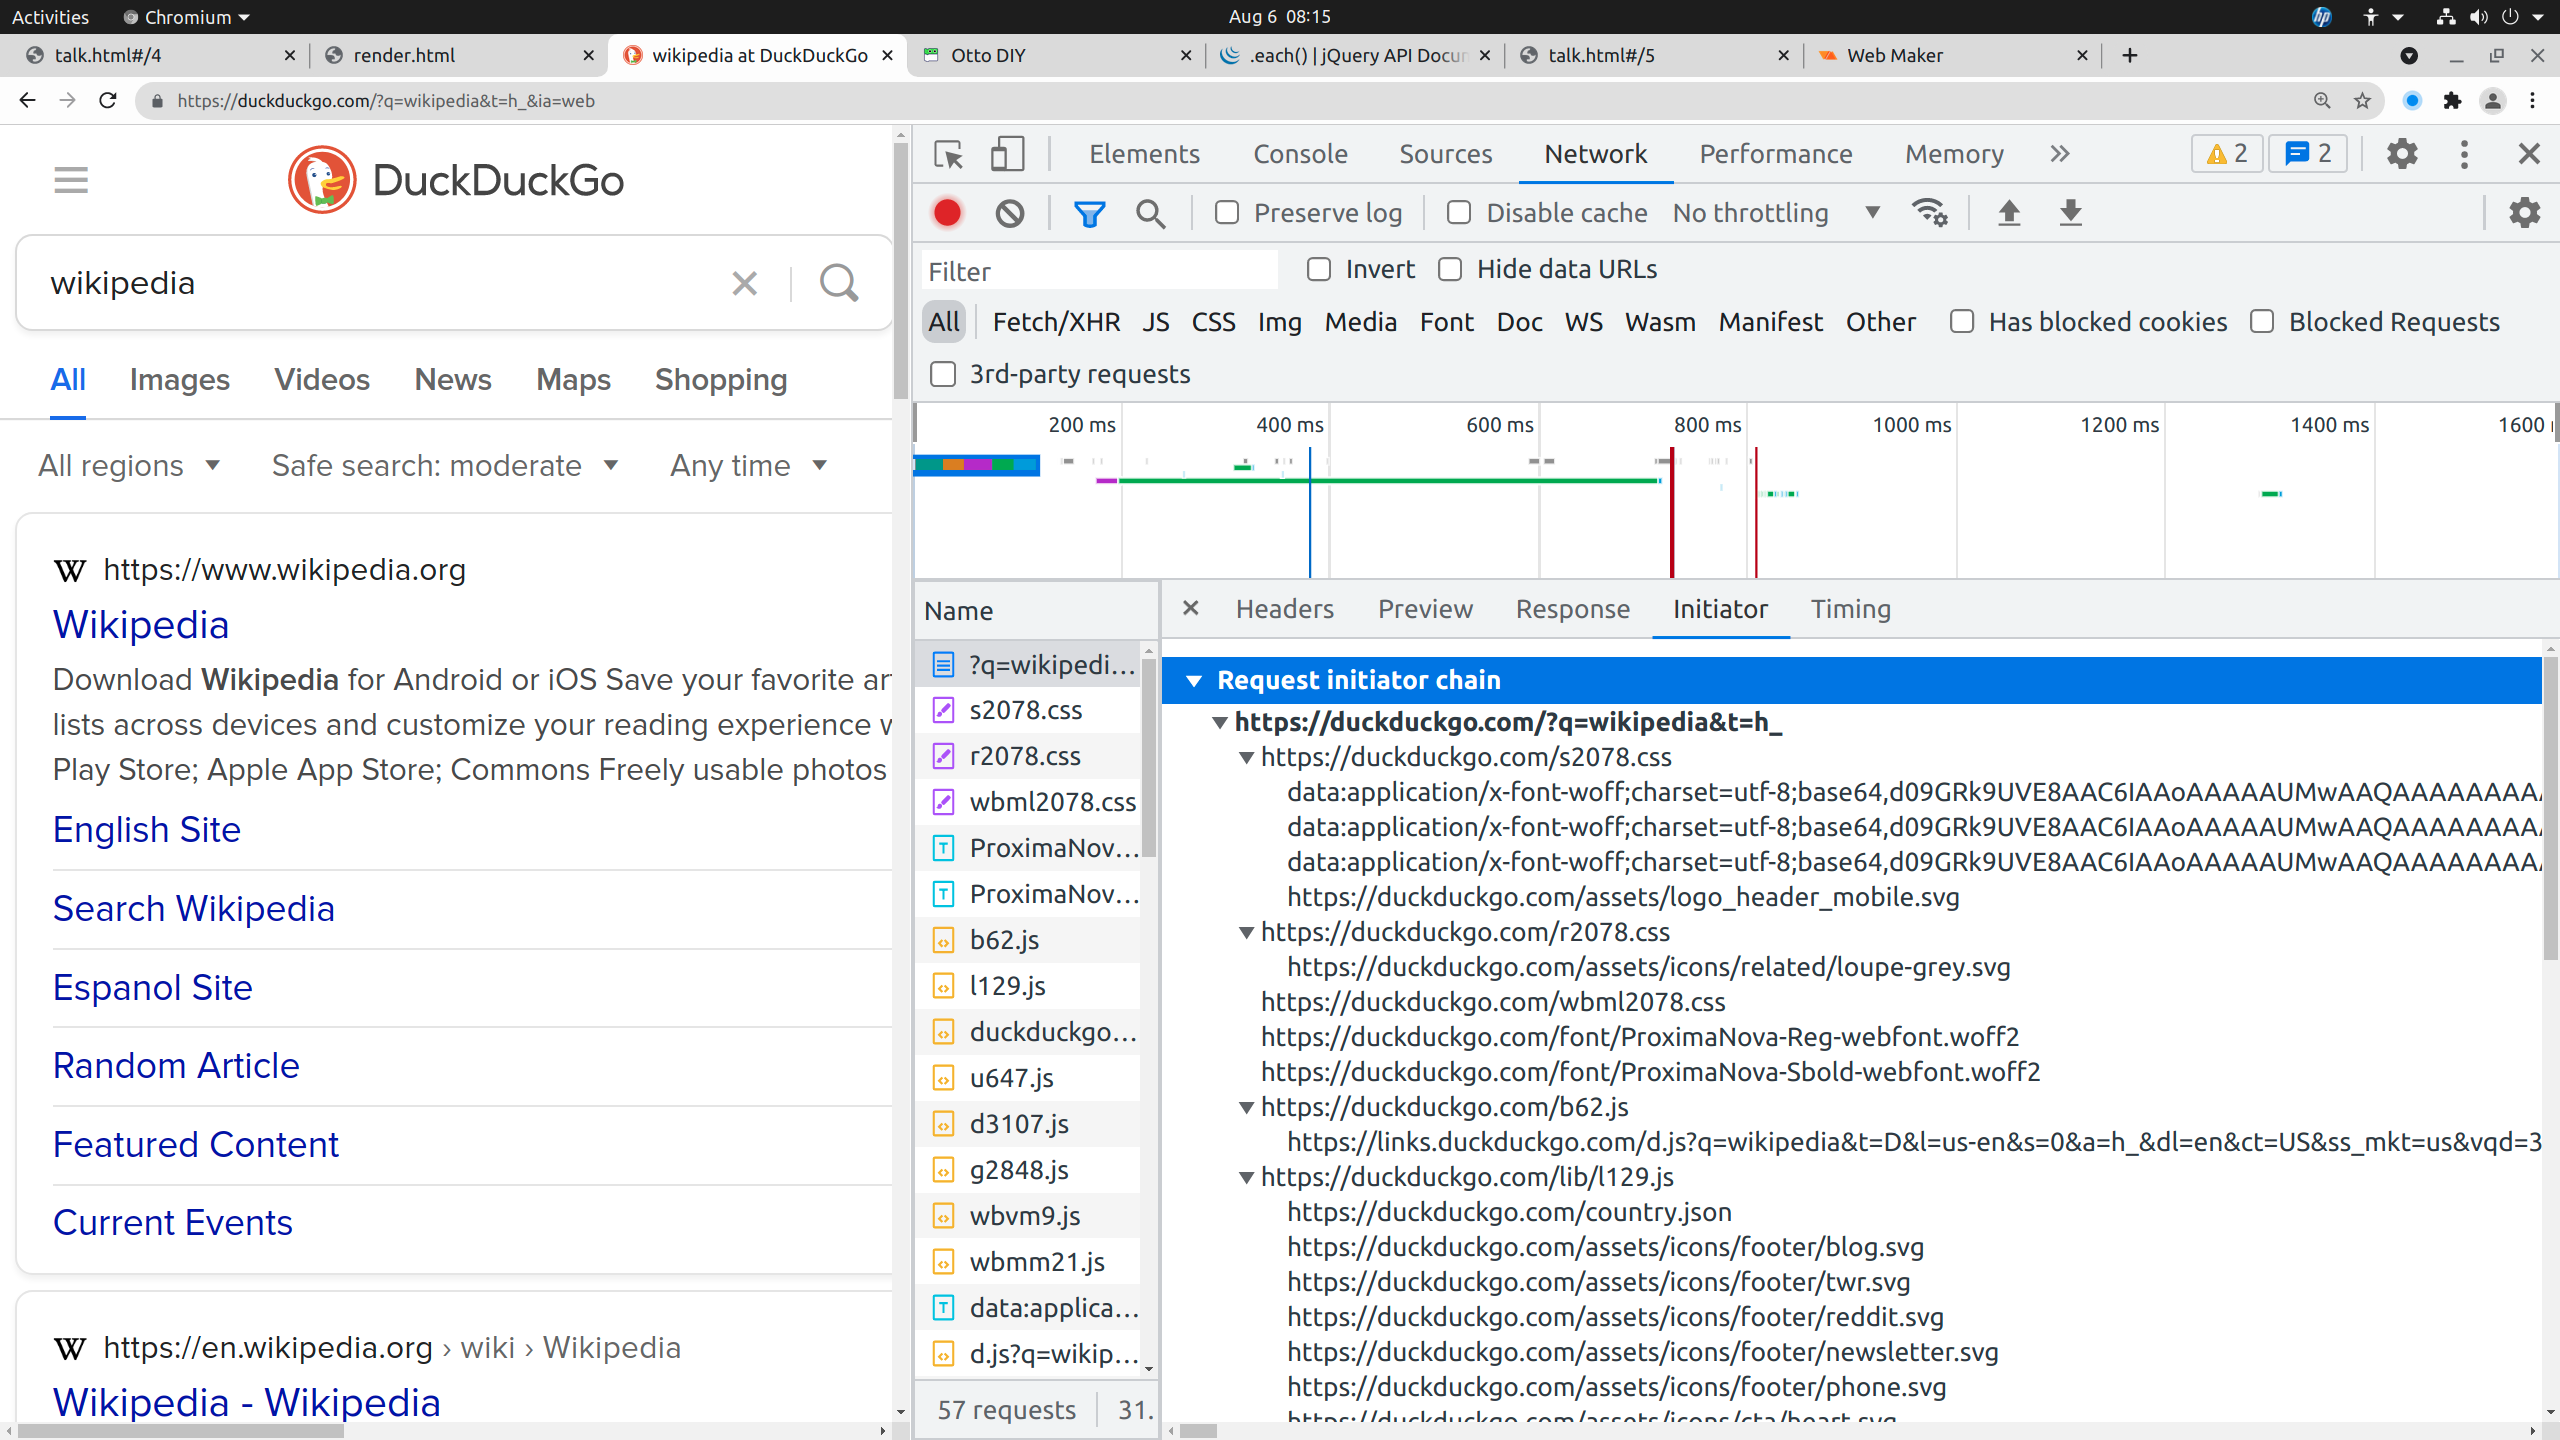Toggle the network filter funnel icon
Viewport: 2560px width, 1440px height.
(x=1089, y=213)
